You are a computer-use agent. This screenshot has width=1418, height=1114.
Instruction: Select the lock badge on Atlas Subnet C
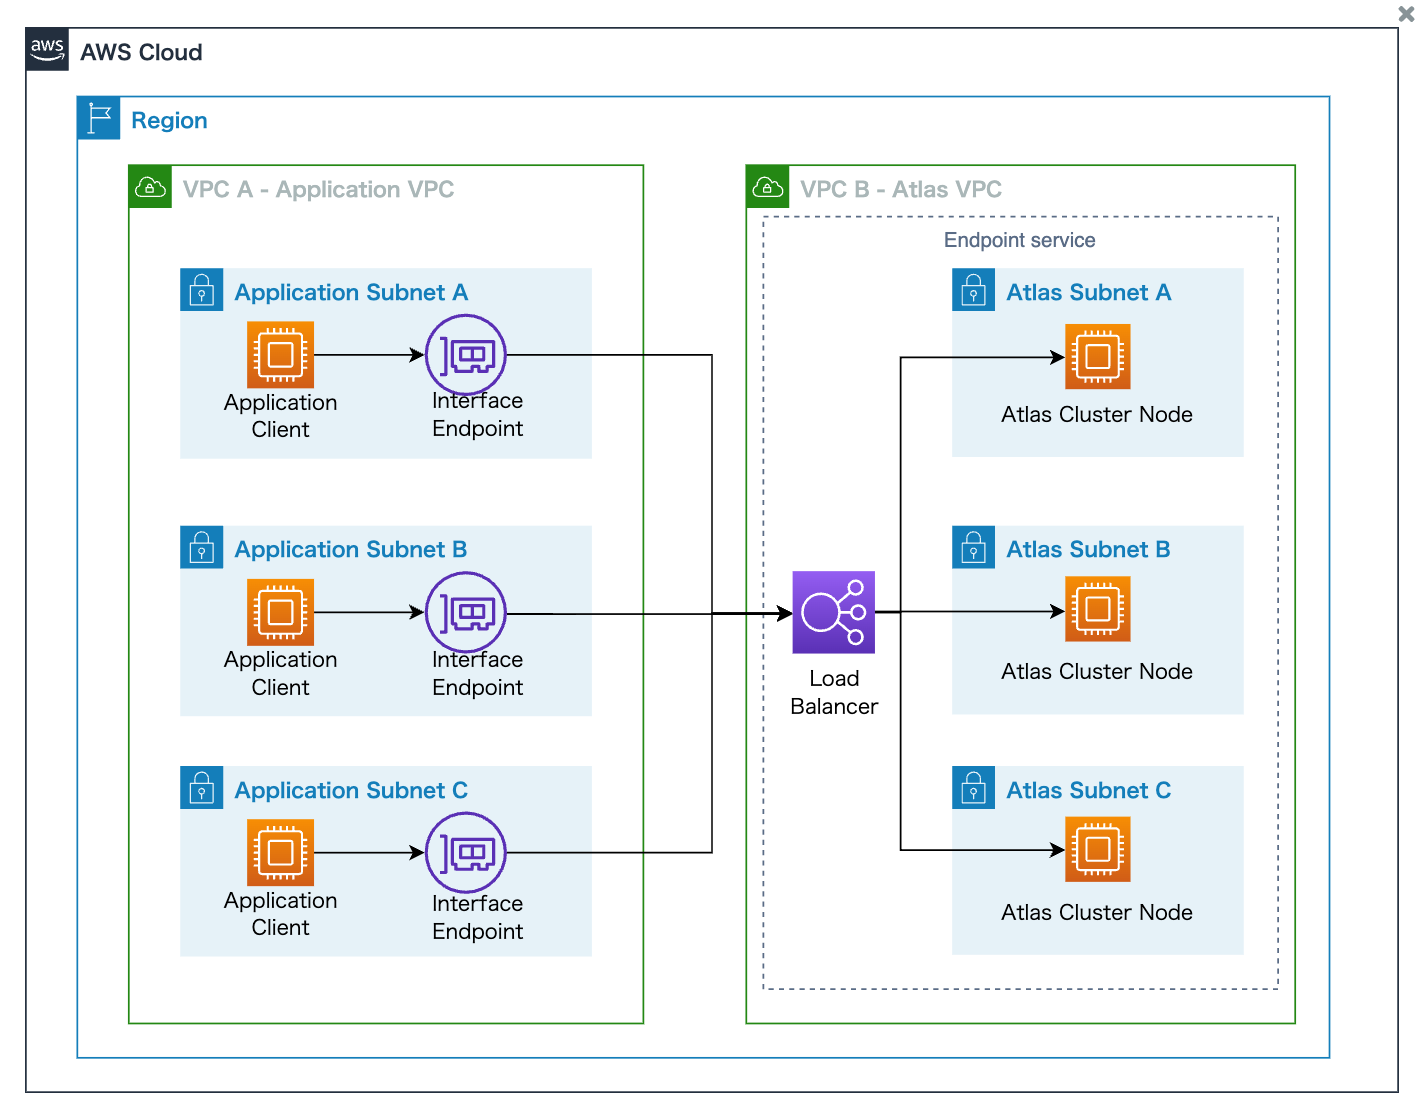pos(973,787)
